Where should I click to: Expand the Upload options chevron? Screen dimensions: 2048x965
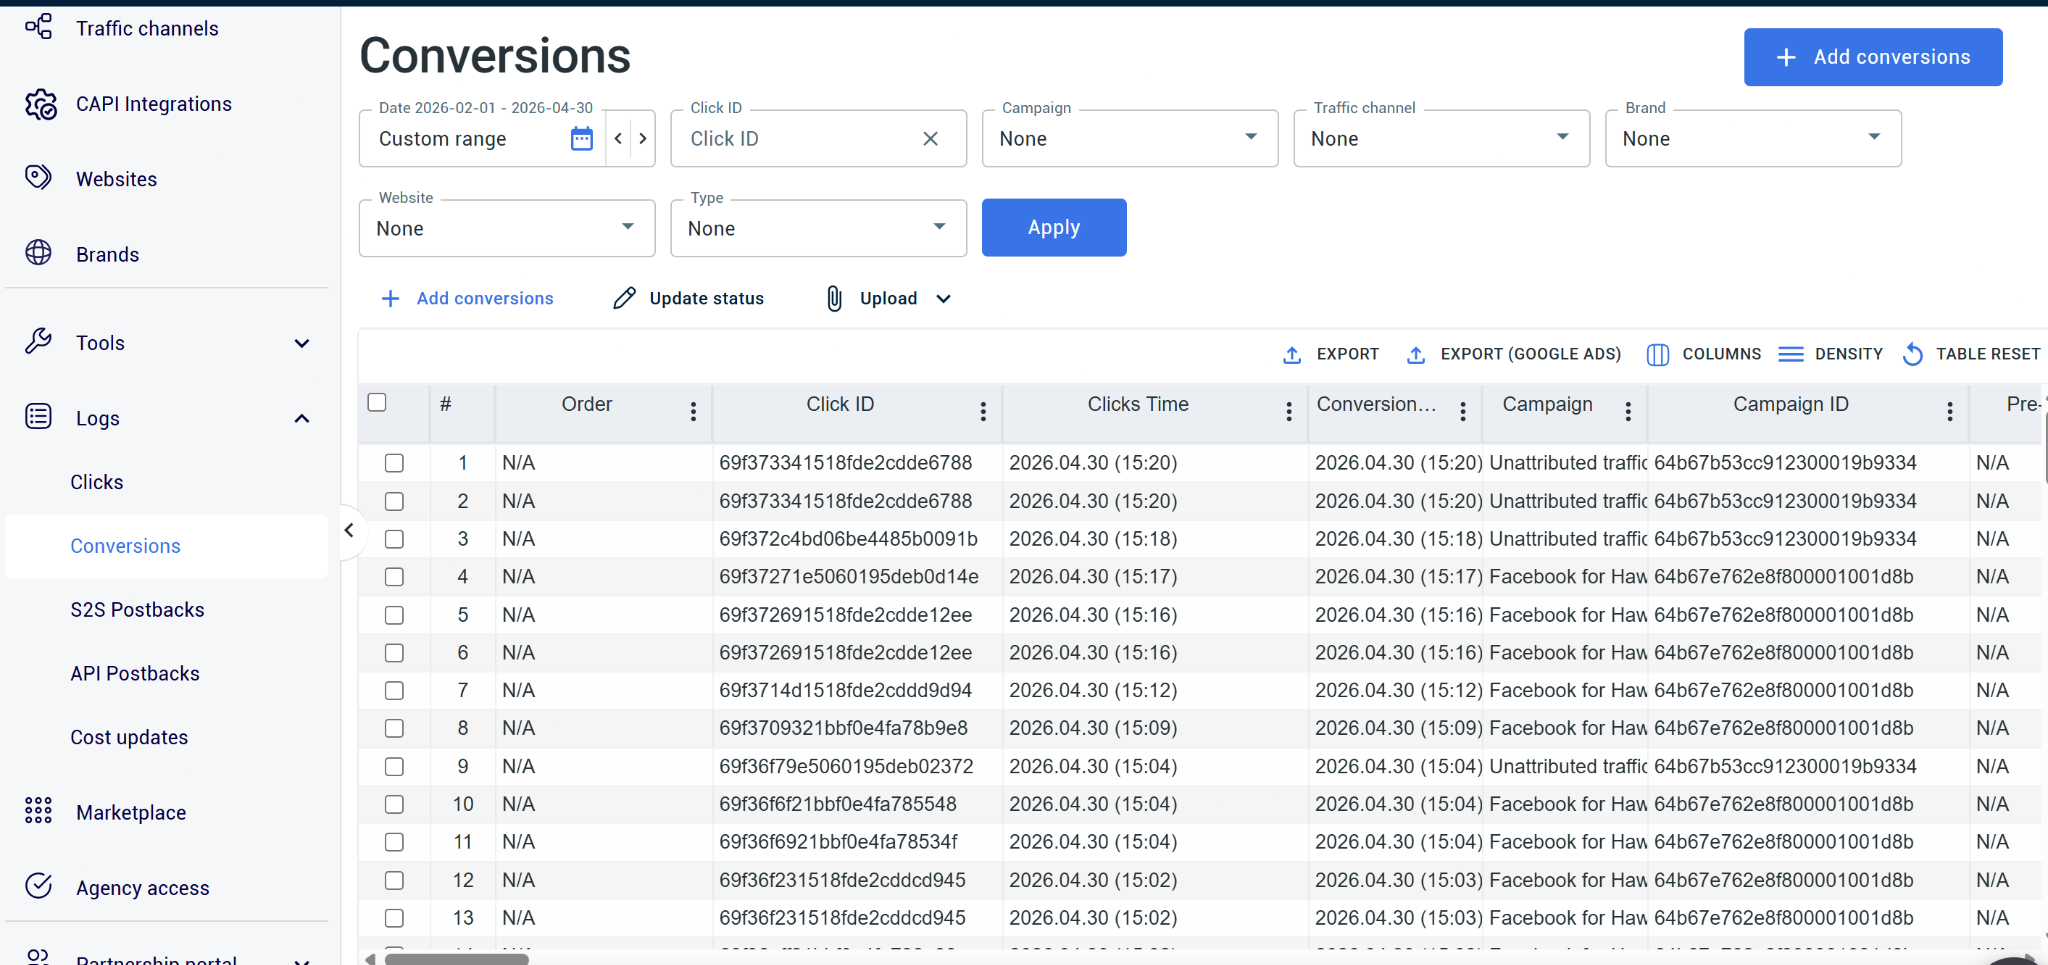point(944,299)
